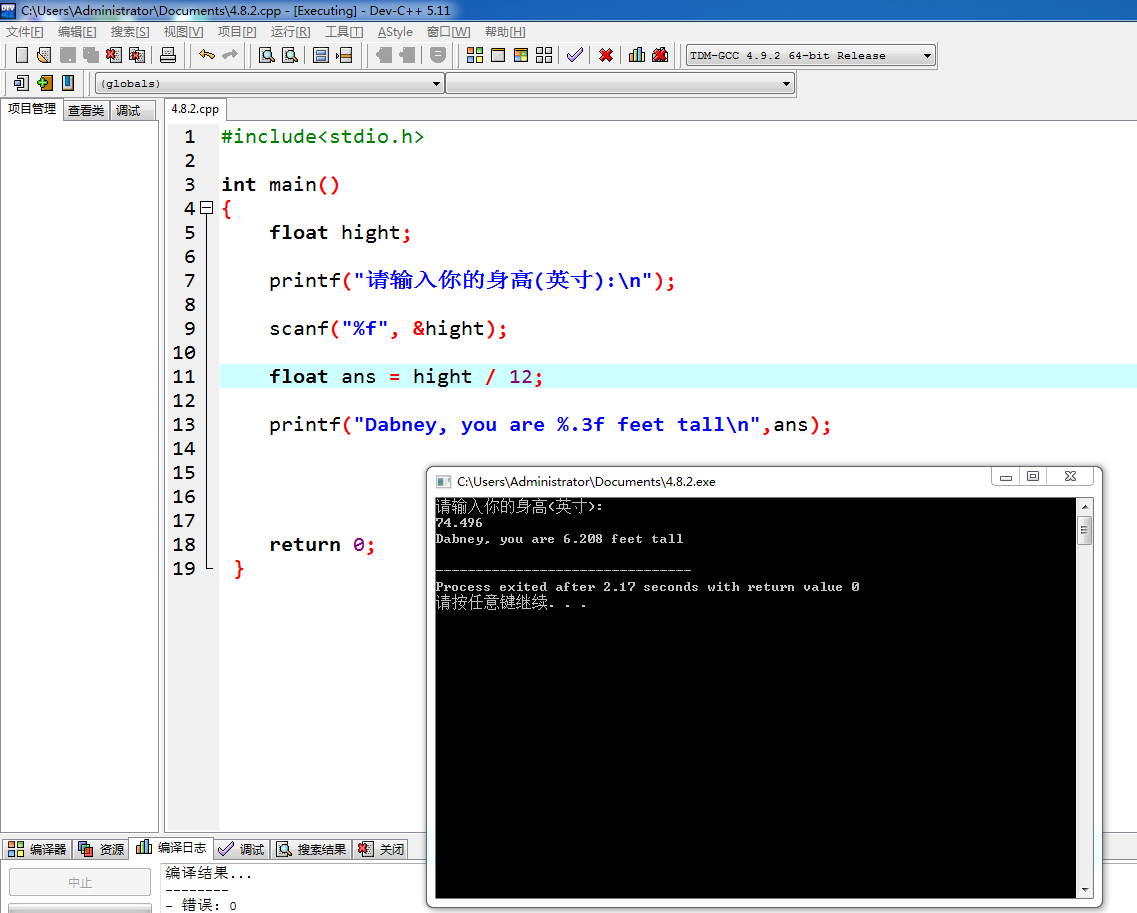Screen dimensions: 1137x913
Task: Open the 调试 bottom panel tab
Action: click(x=242, y=849)
